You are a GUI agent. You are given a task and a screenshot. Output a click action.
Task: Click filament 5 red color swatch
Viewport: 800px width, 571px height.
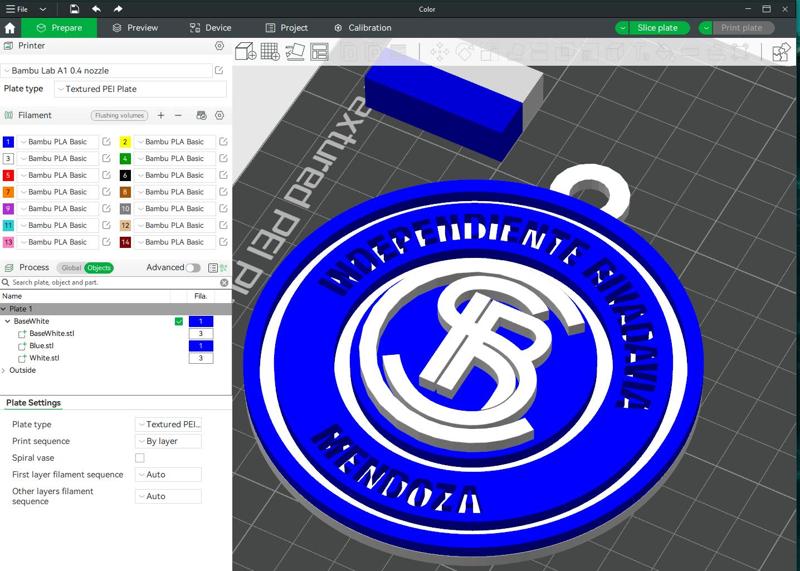[8, 175]
